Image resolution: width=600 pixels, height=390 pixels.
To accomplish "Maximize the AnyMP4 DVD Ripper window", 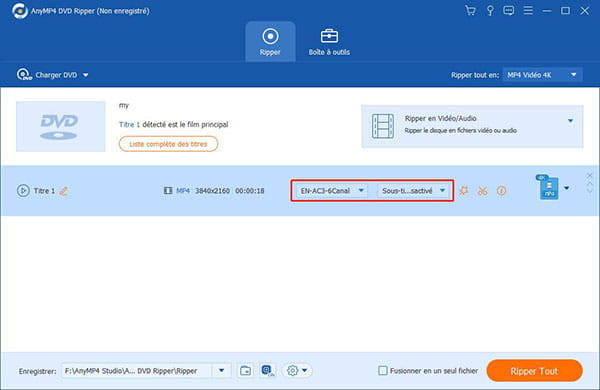I will coord(565,10).
